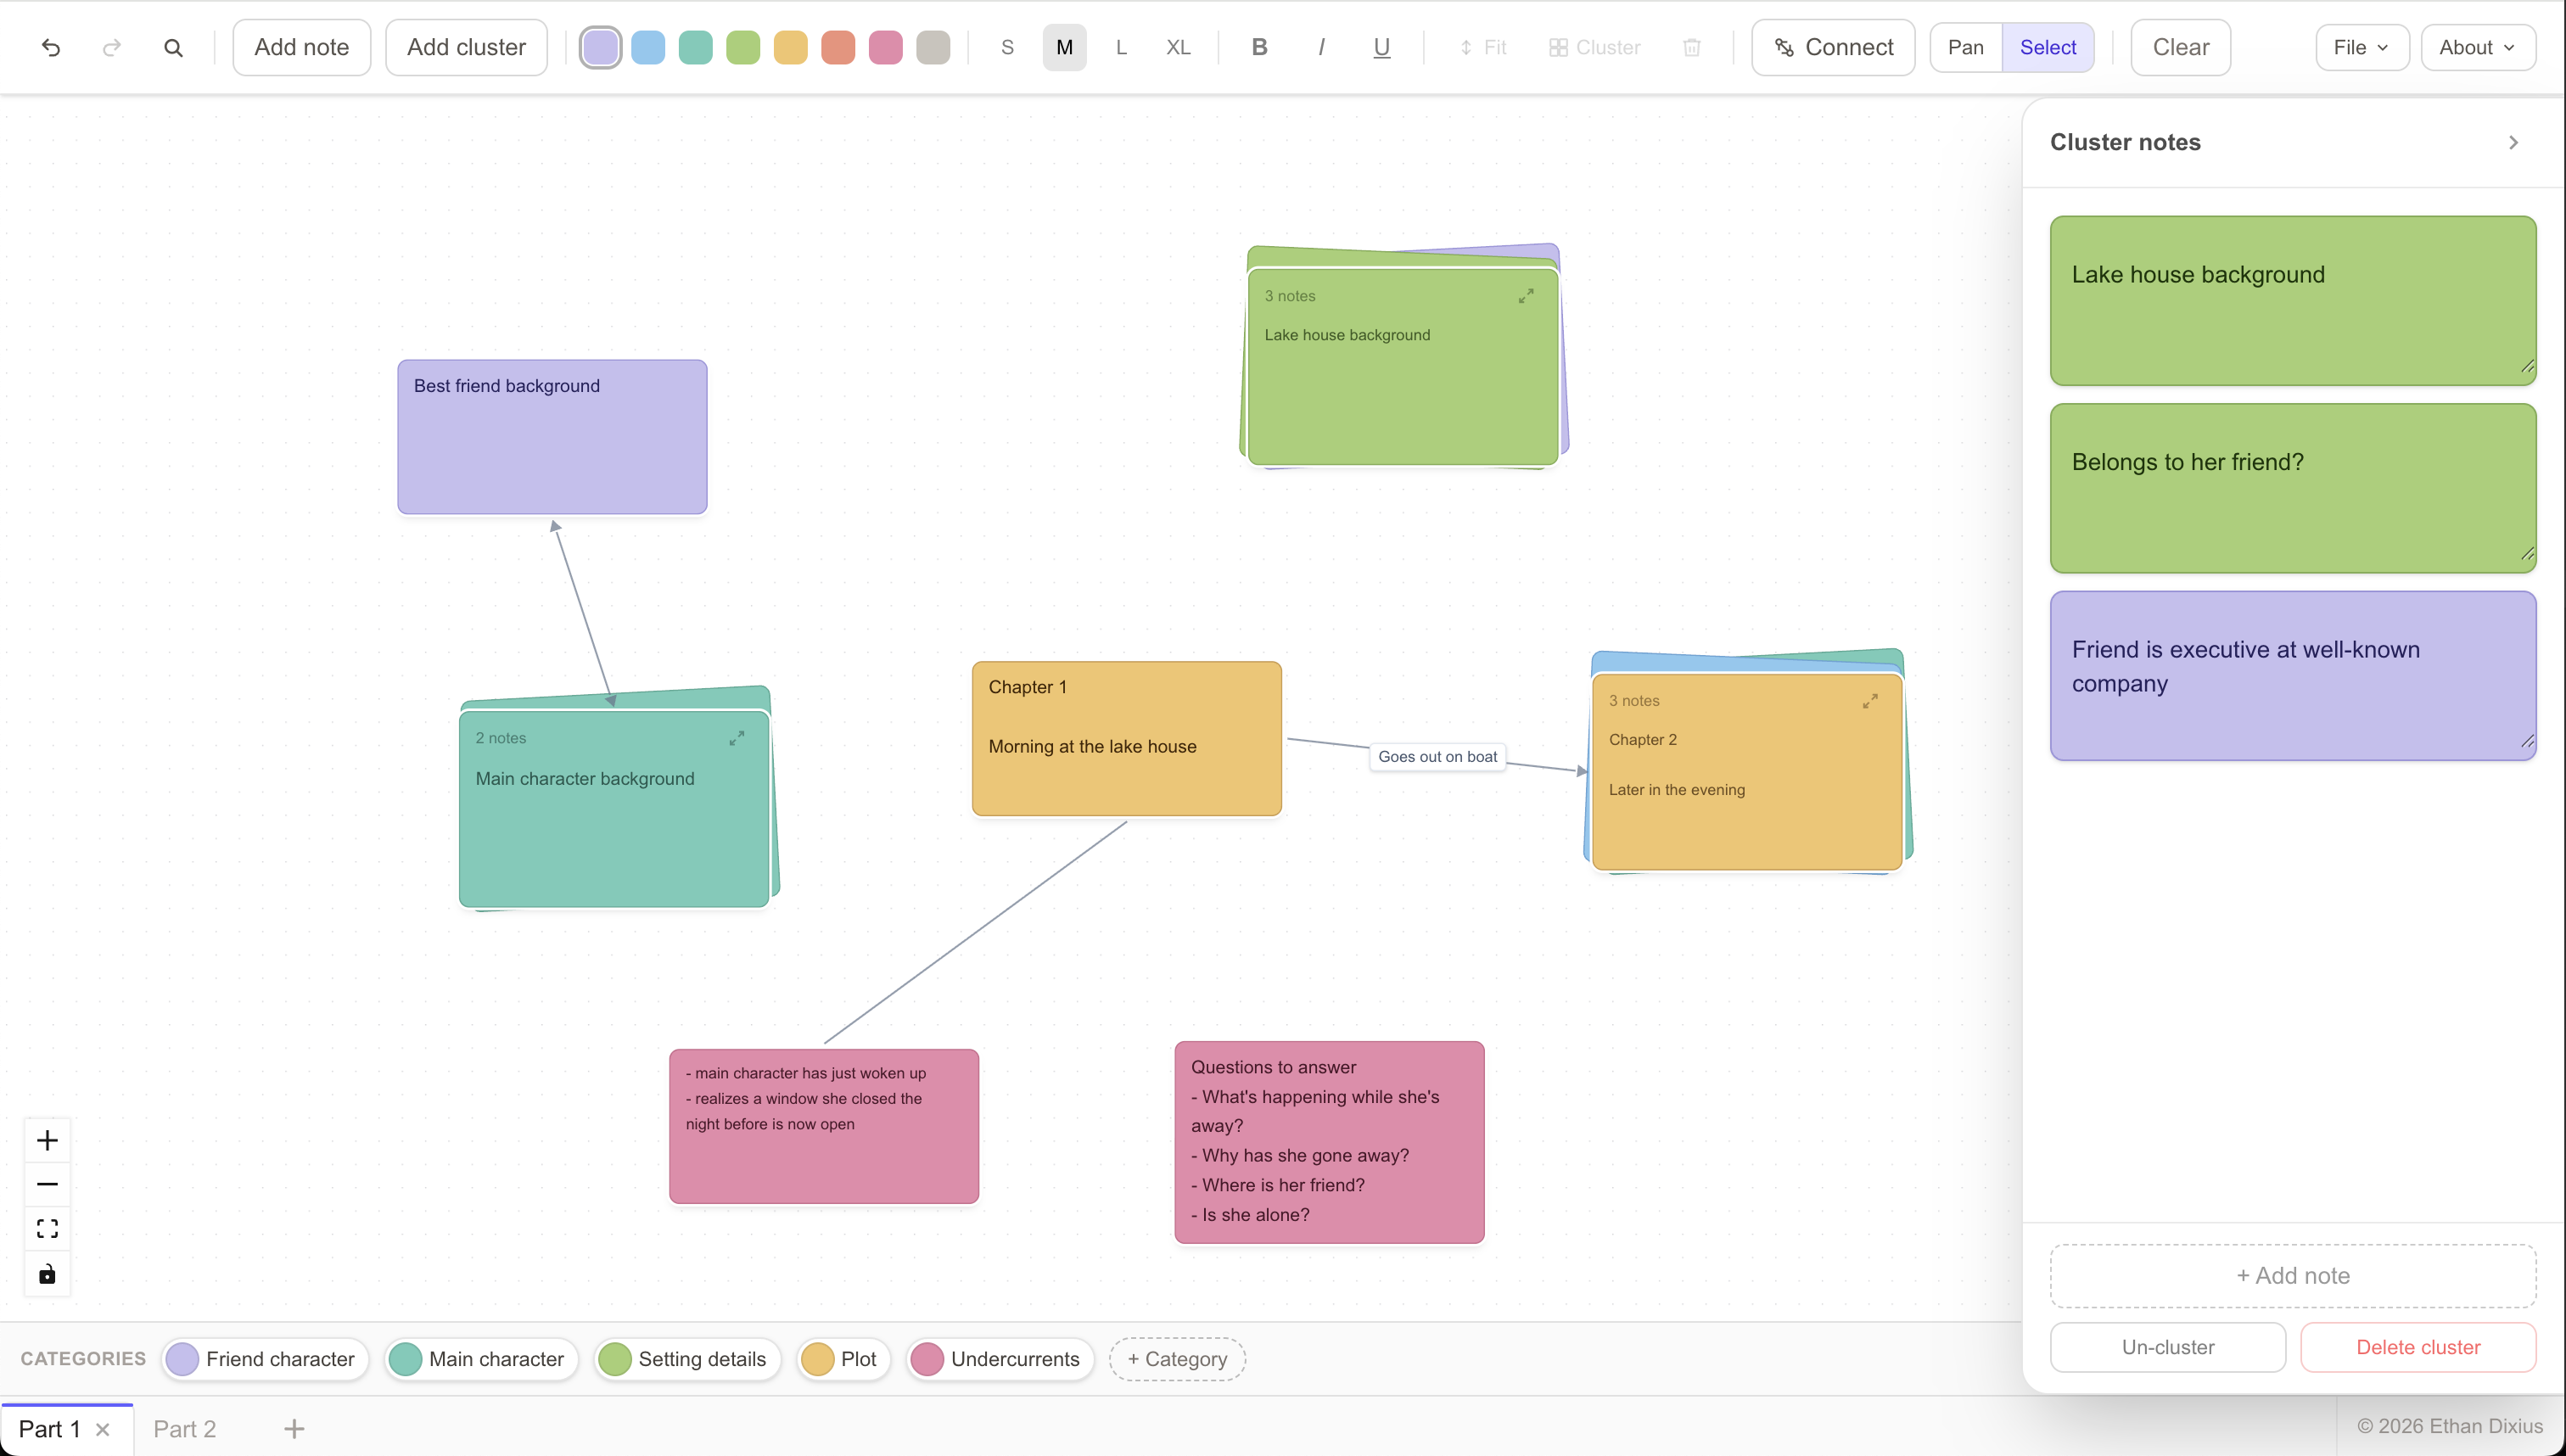The height and width of the screenshot is (1456, 2566).
Task: Set note size to XL
Action: tap(1178, 47)
